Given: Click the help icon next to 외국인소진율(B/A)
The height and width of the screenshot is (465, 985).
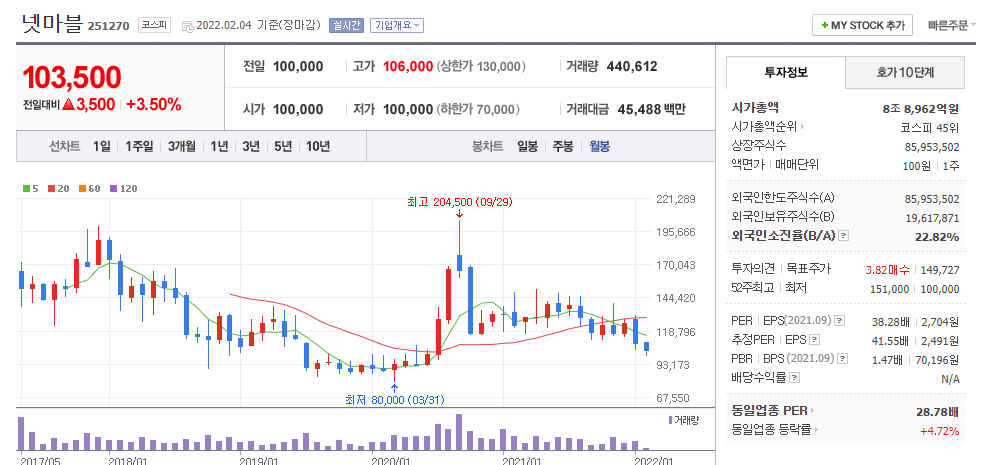Looking at the screenshot, I should point(844,236).
